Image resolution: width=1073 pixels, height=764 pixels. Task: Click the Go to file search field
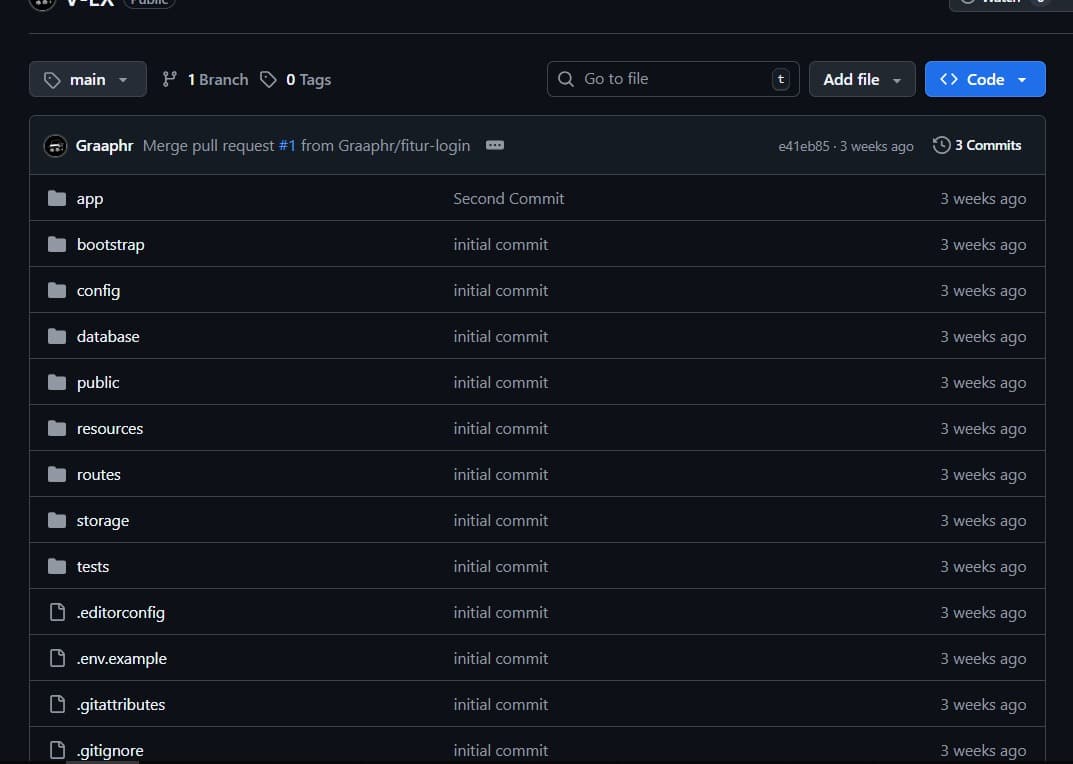pyautogui.click(x=670, y=79)
